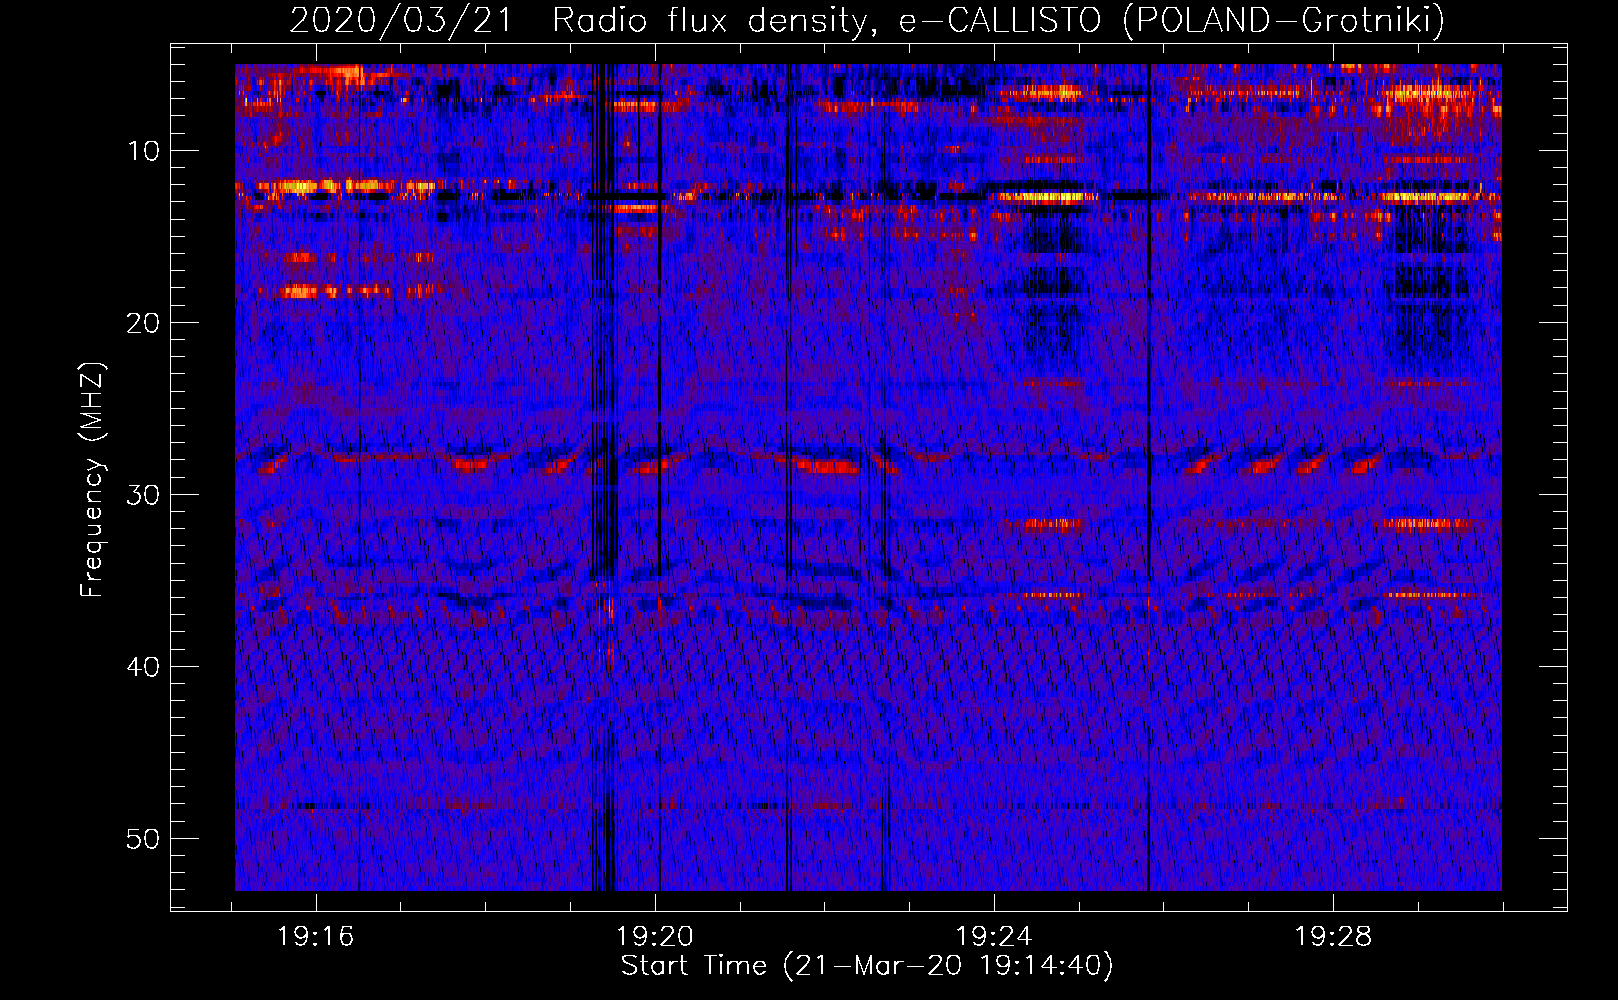The width and height of the screenshot is (1618, 1000).
Task: Click the time tick label "19:24"
Action: [x=994, y=937]
